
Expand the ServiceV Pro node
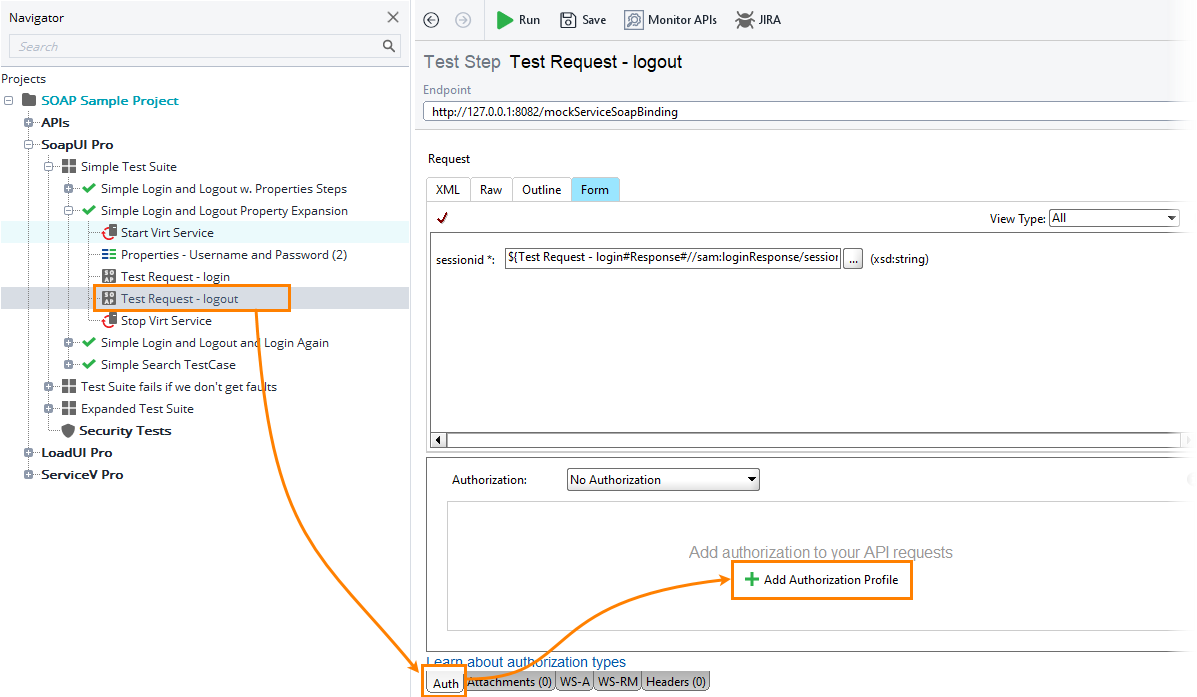[x=28, y=475]
